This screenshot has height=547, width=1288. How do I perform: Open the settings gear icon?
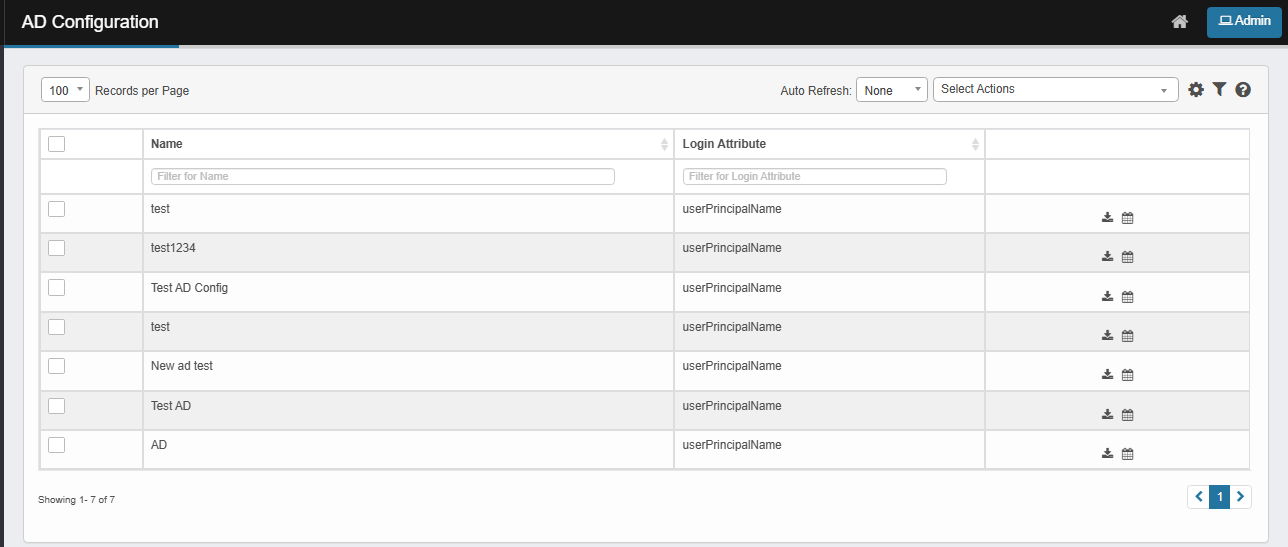click(x=1196, y=90)
